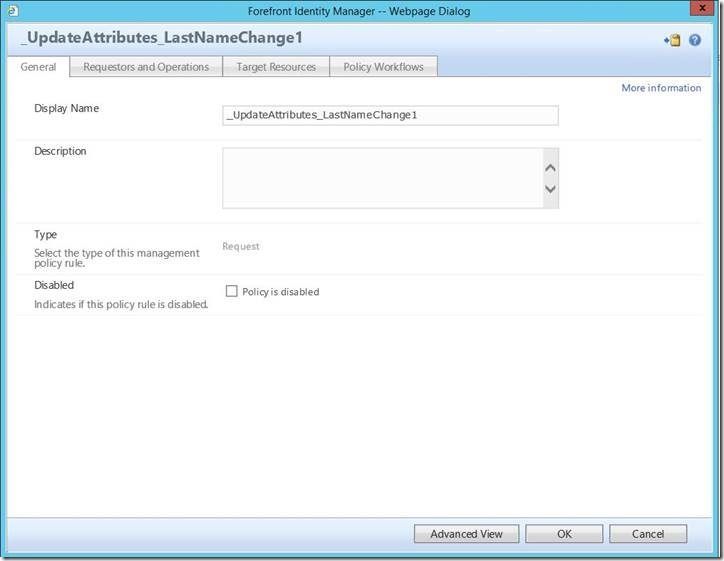The width and height of the screenshot is (724, 561).
Task: Enable the Policy is disabled checkbox
Action: coord(231,291)
